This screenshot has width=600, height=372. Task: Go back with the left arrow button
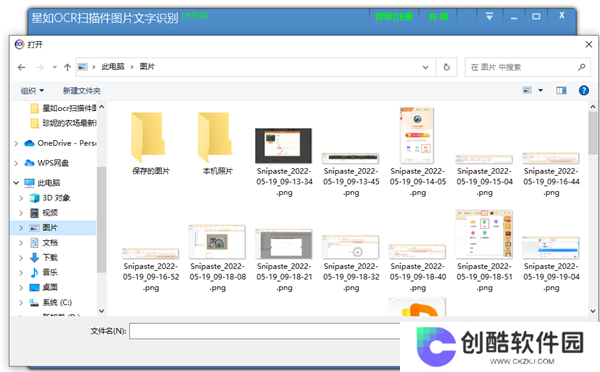(21, 67)
